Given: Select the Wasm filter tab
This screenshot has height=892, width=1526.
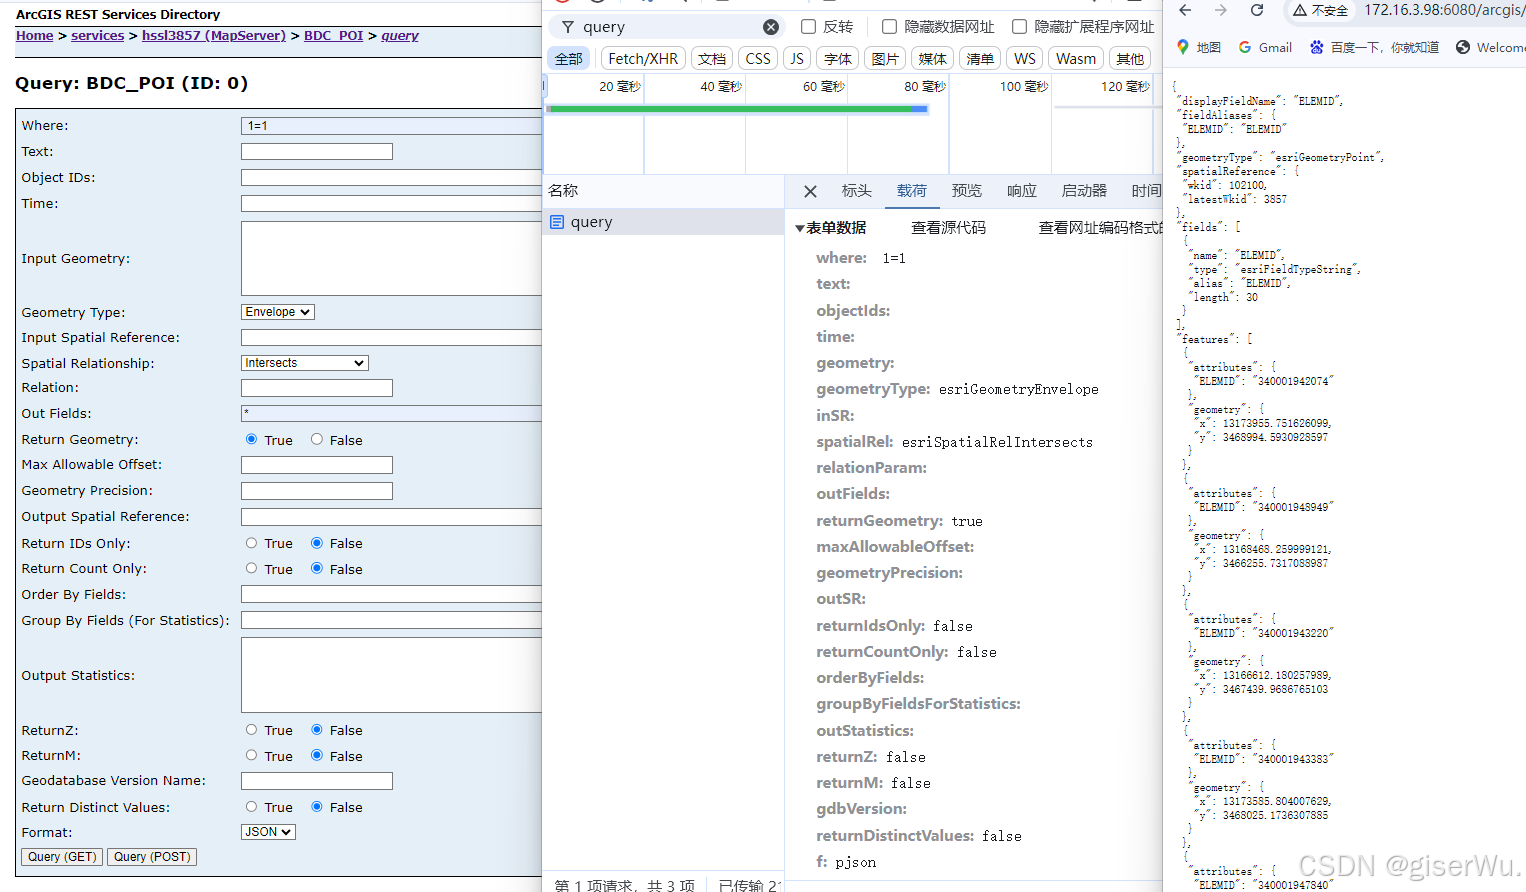Looking at the screenshot, I should pyautogui.click(x=1076, y=59).
